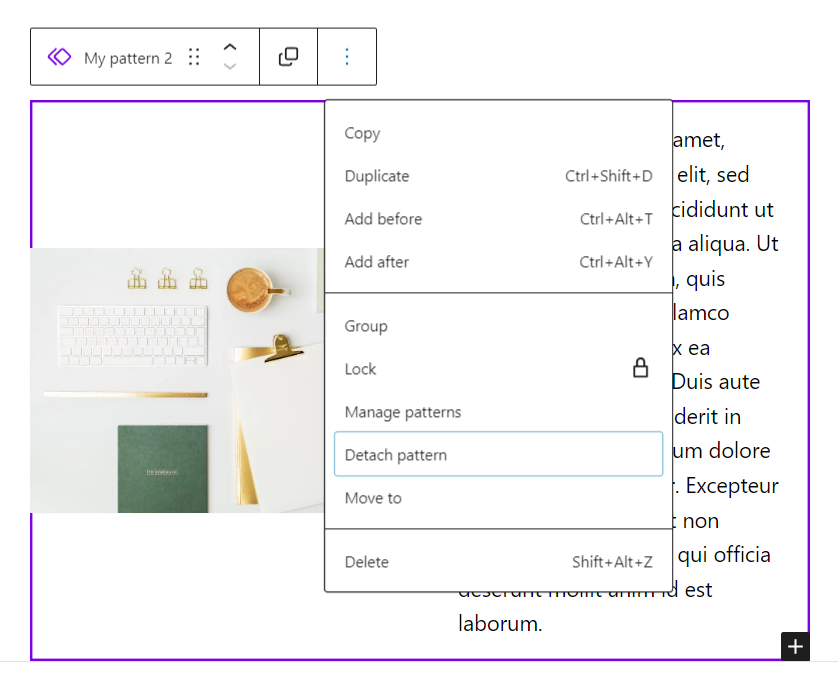
Task: Choose Delete from the menu
Action: tap(498, 562)
